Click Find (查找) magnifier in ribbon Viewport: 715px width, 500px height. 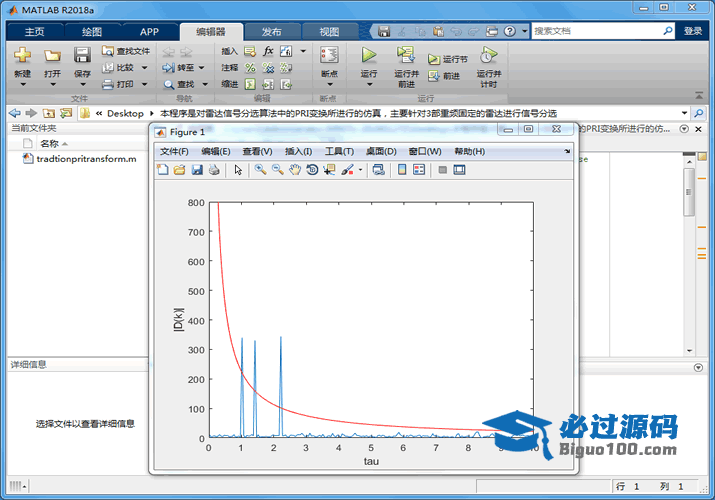[x=169, y=84]
